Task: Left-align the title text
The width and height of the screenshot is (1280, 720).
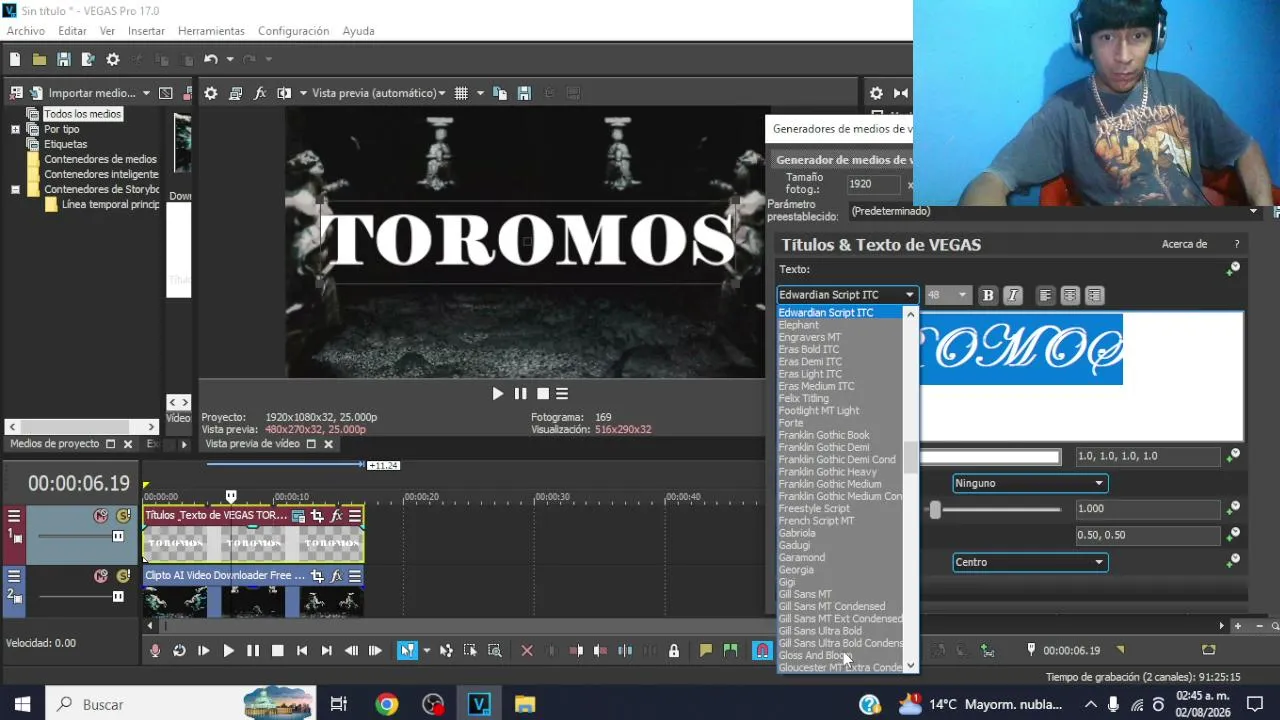Action: (1045, 295)
